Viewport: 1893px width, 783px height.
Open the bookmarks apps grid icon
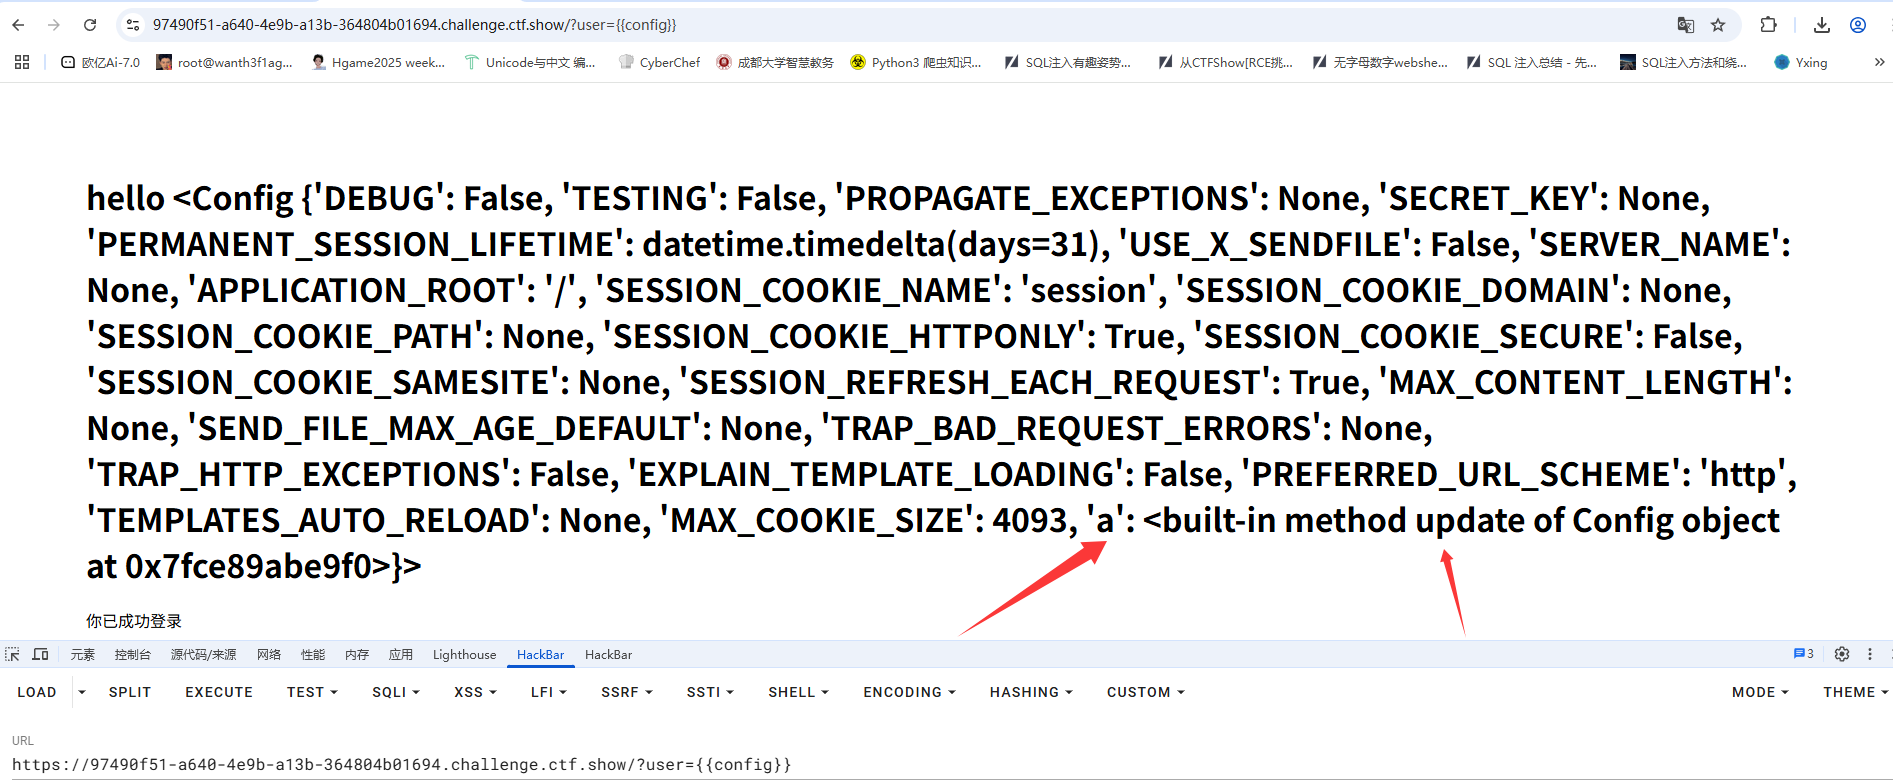coord(22,62)
